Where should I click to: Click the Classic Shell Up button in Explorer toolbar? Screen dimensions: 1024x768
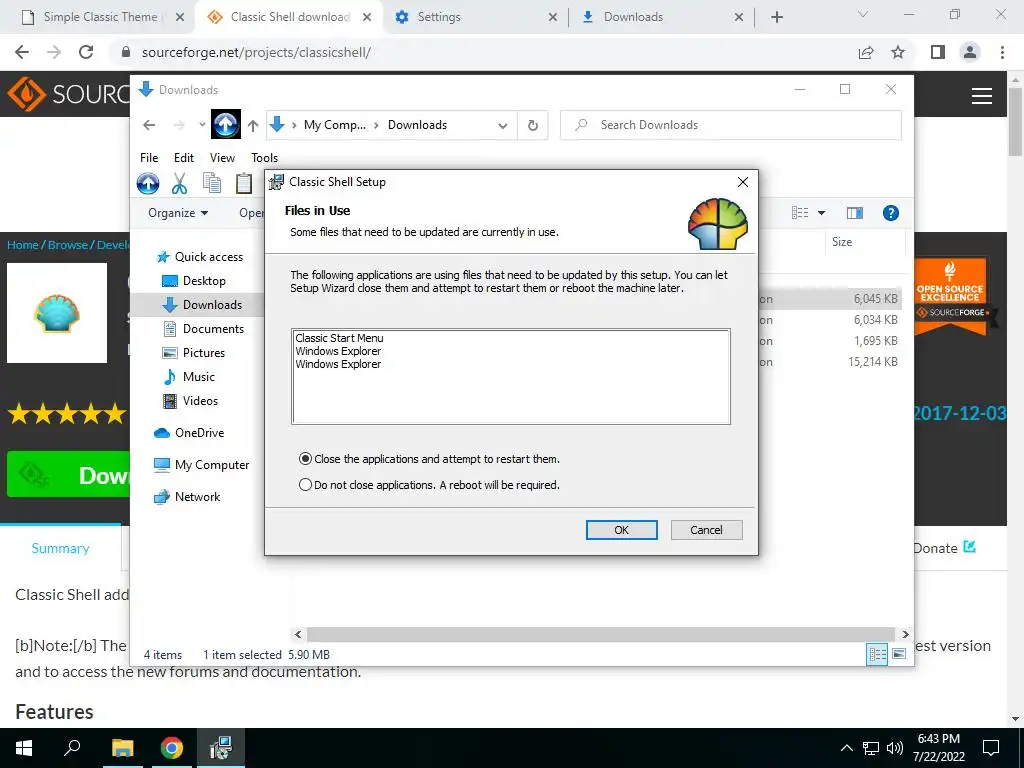point(148,184)
